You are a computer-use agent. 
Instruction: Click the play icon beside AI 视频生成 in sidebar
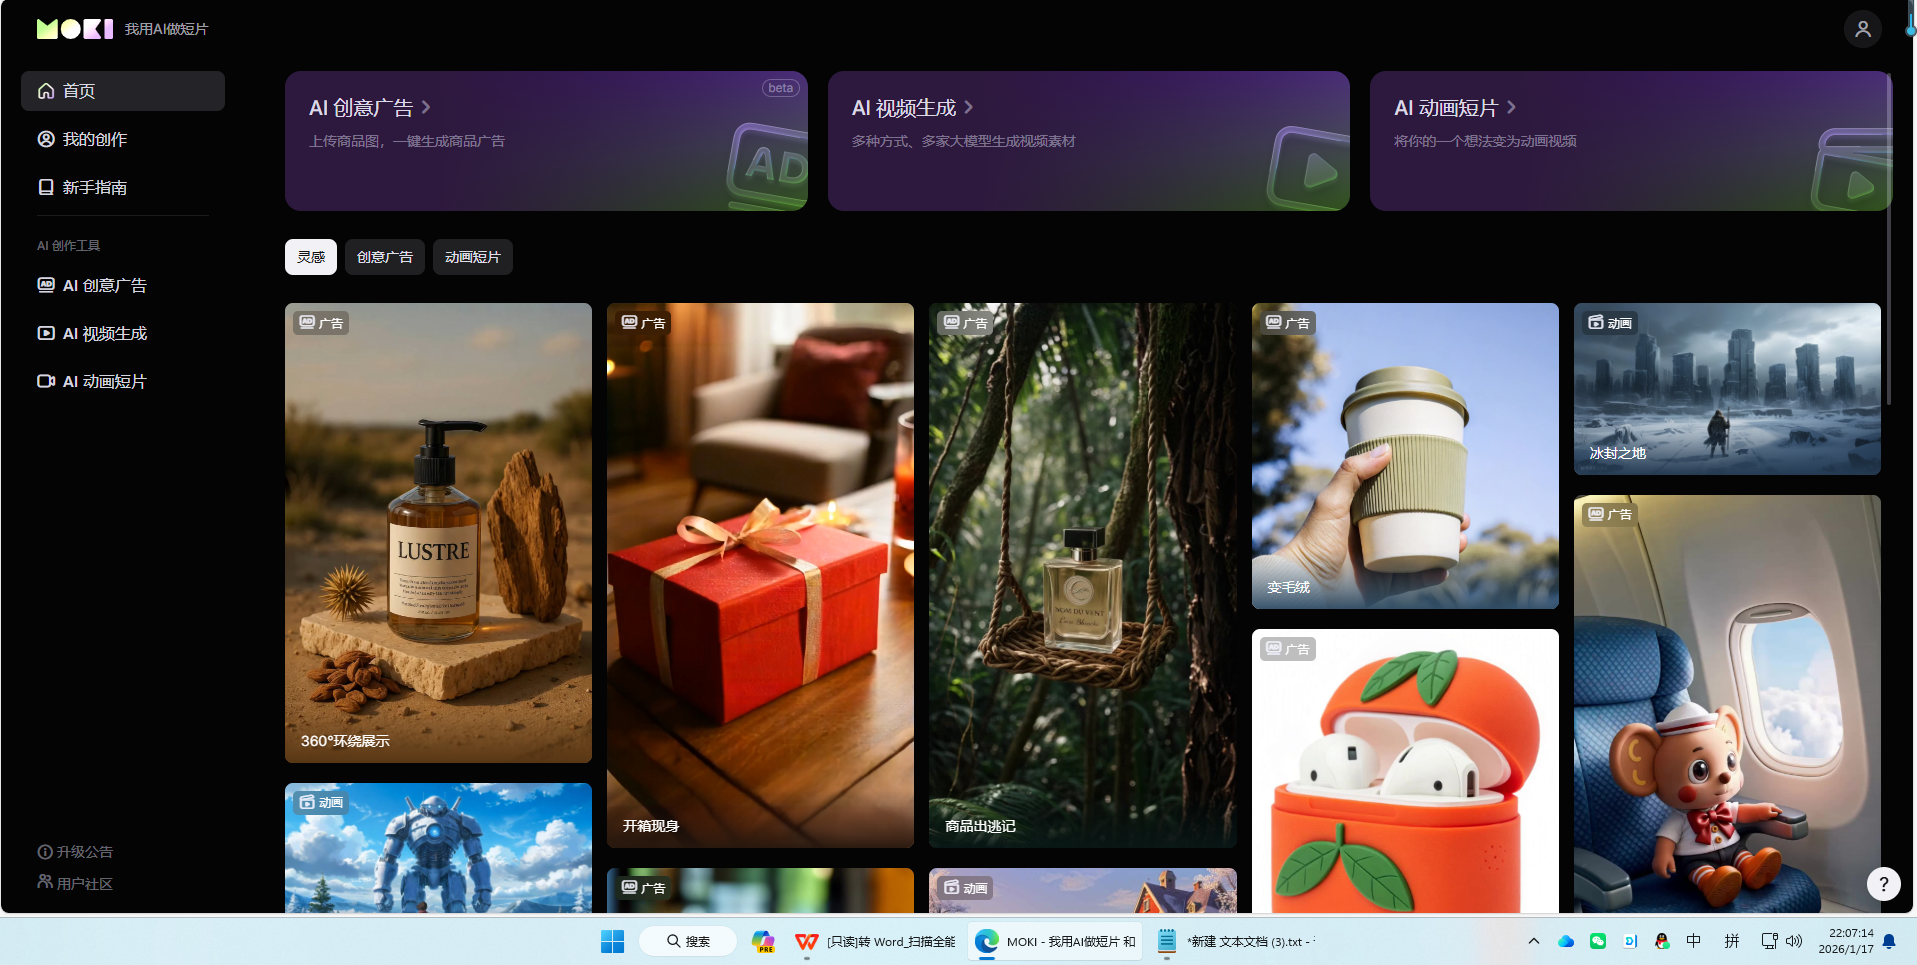click(x=46, y=333)
